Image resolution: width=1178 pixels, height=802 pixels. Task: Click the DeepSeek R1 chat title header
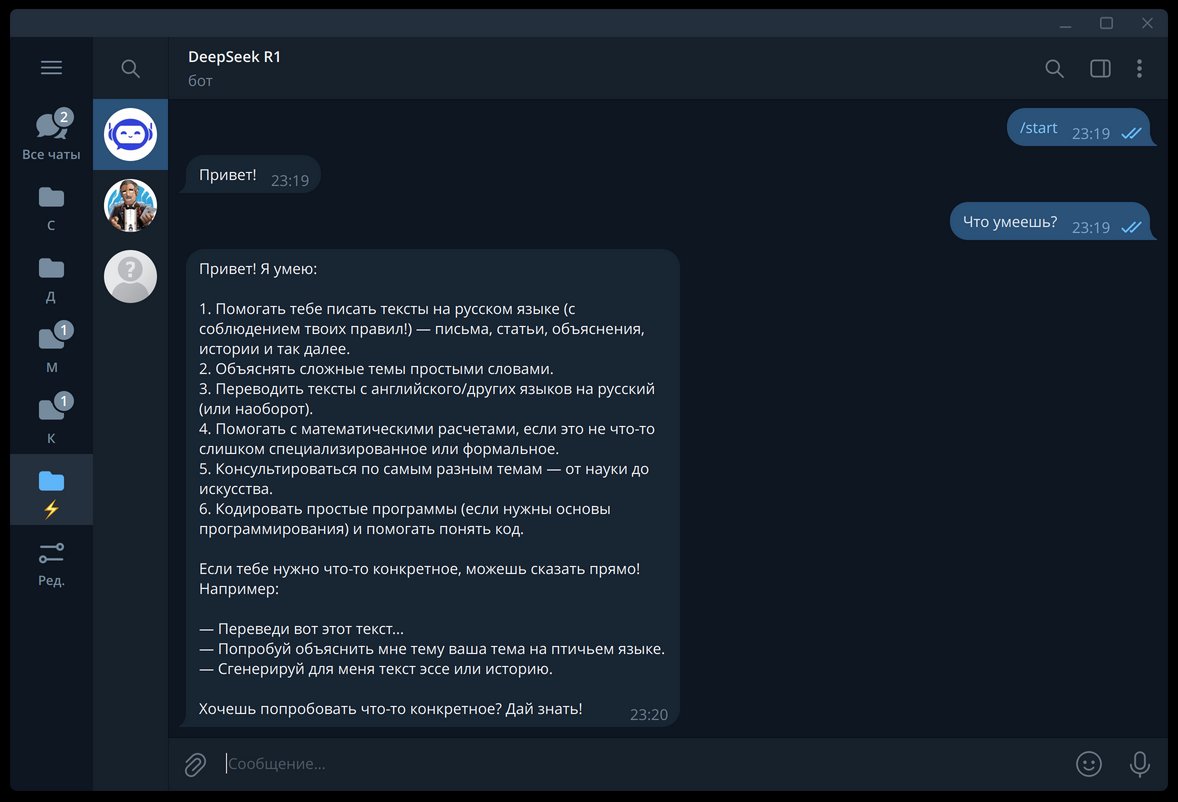pos(235,58)
